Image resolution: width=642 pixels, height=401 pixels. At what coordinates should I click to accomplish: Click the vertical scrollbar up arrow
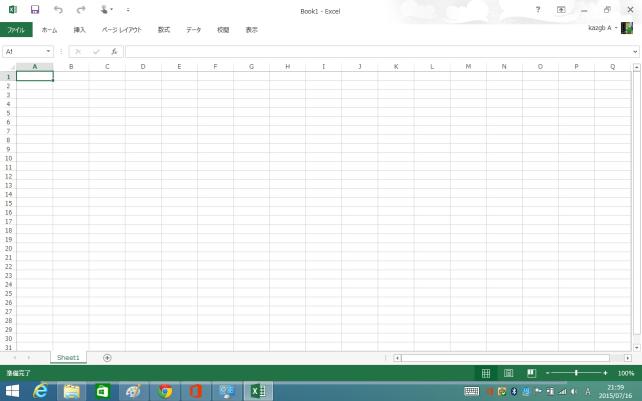point(637,67)
